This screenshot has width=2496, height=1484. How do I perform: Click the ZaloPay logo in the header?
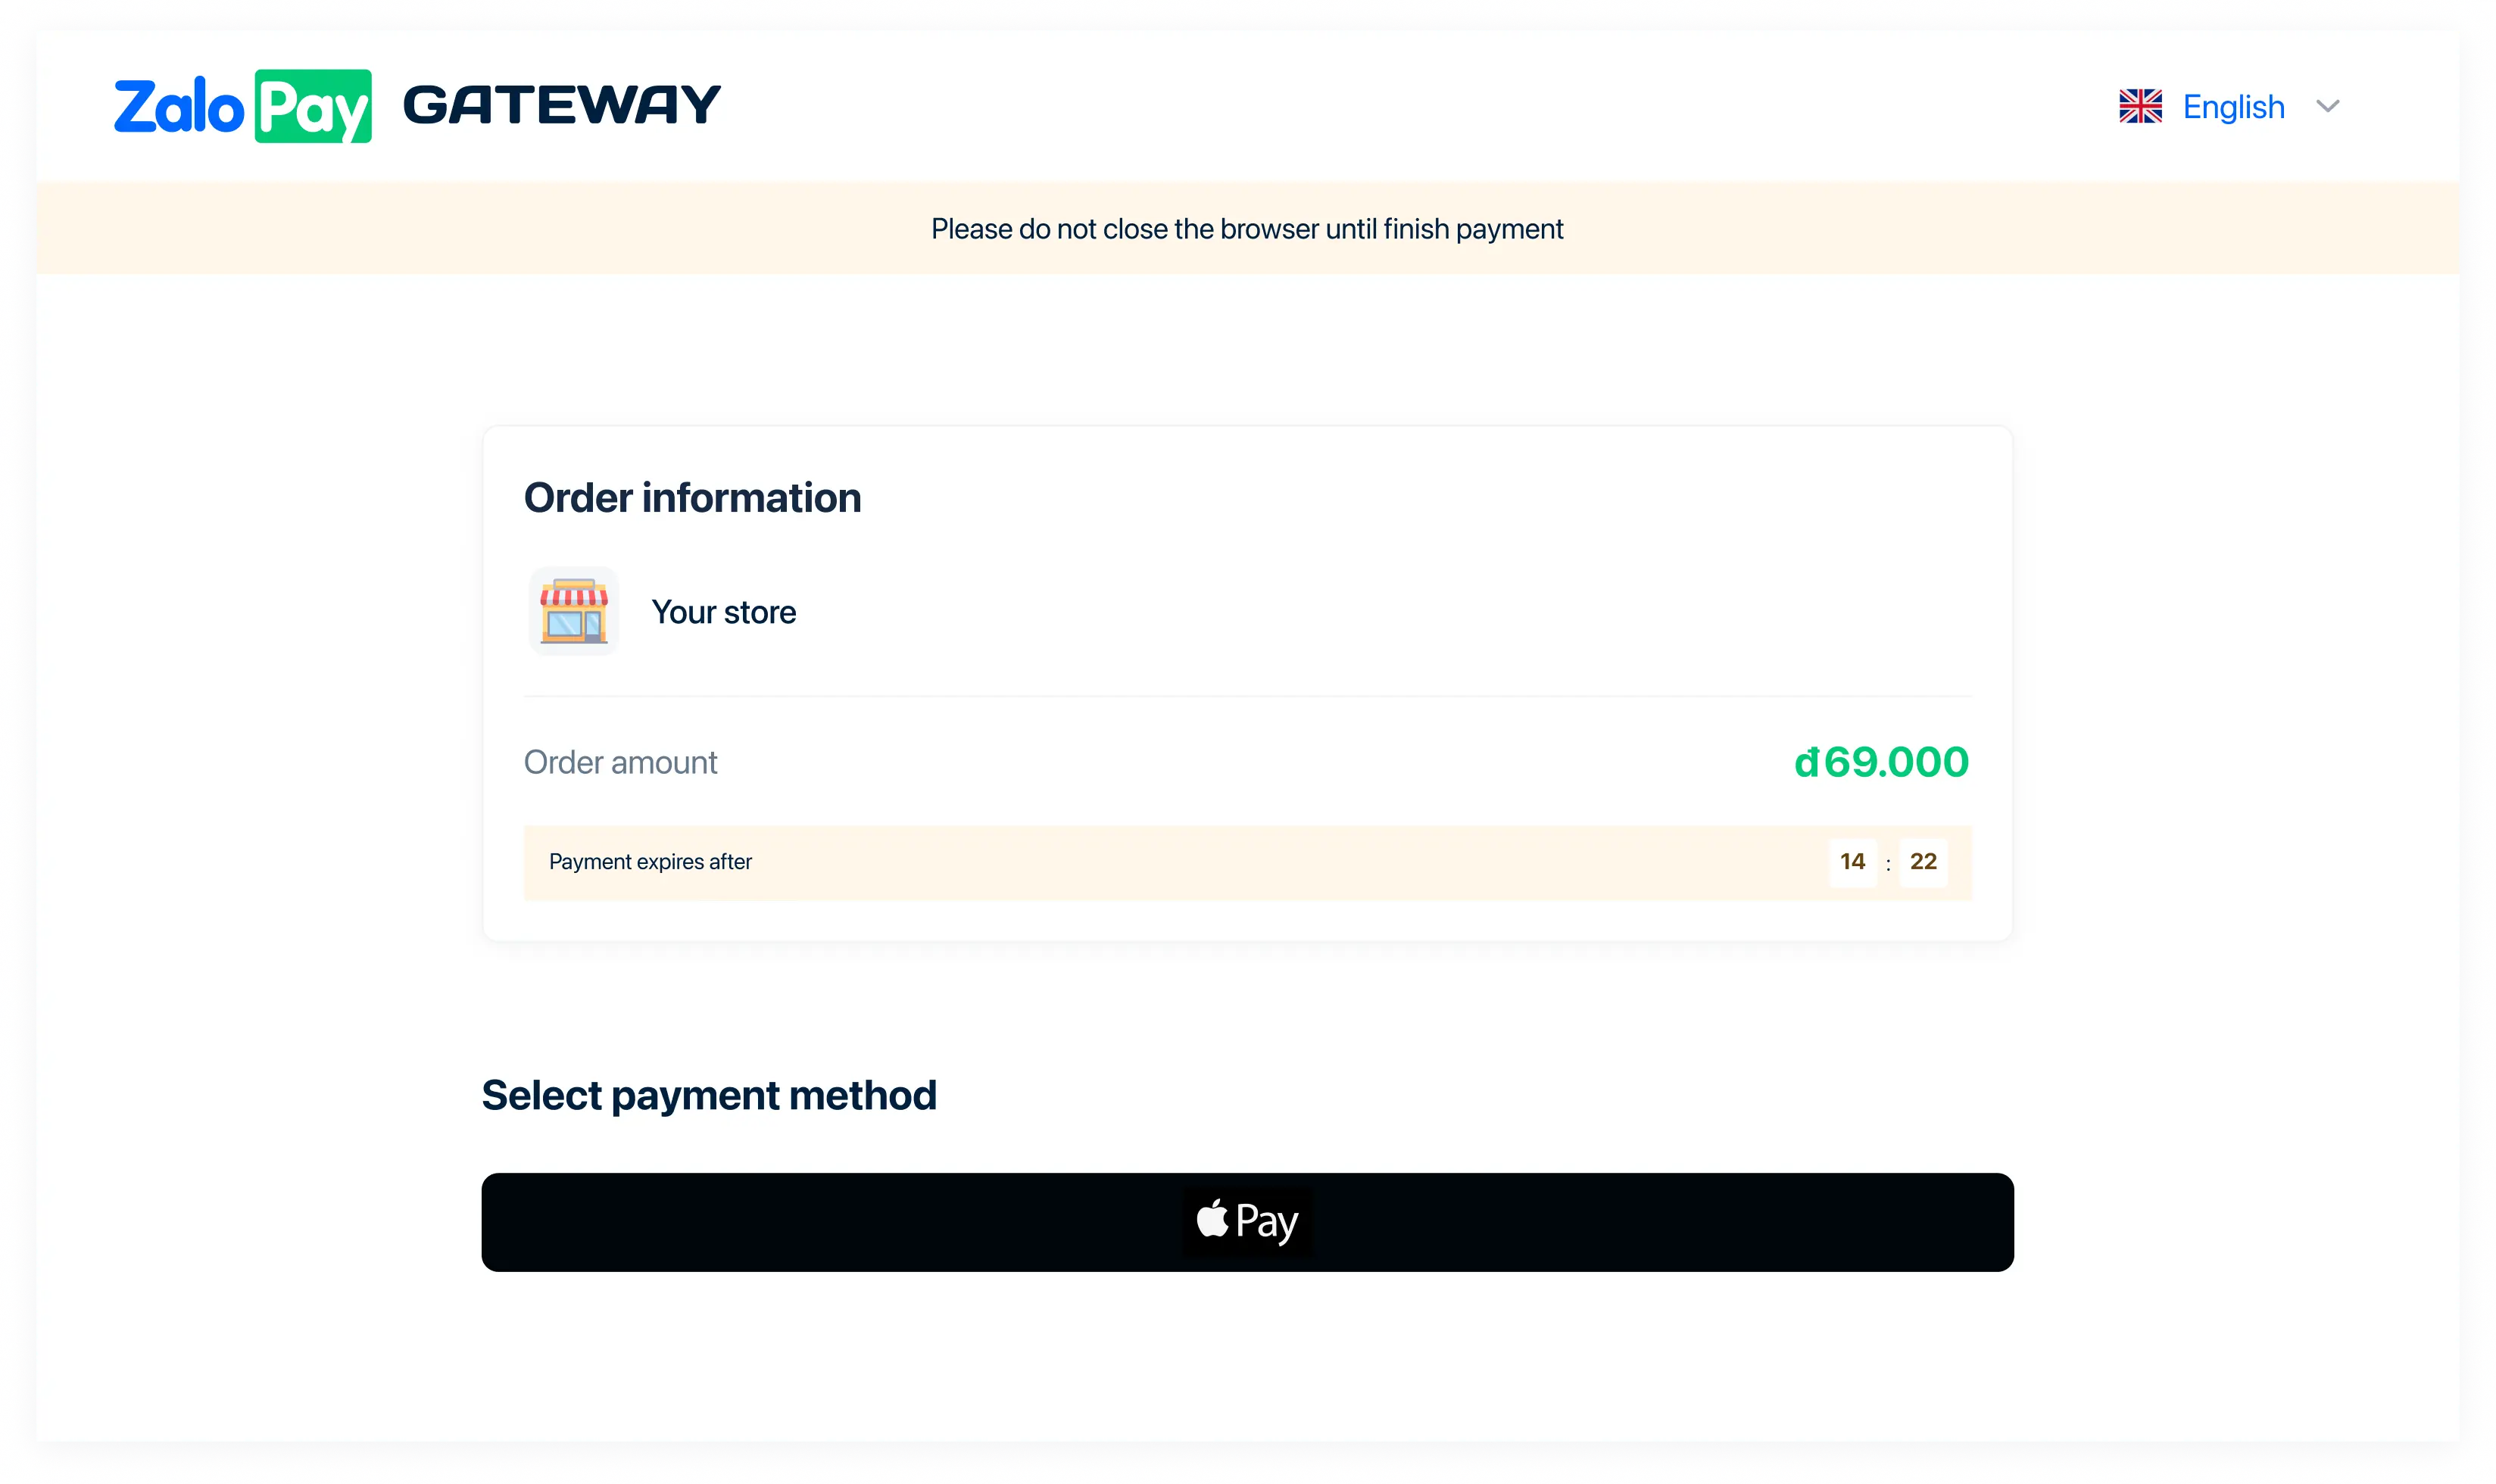(243, 106)
